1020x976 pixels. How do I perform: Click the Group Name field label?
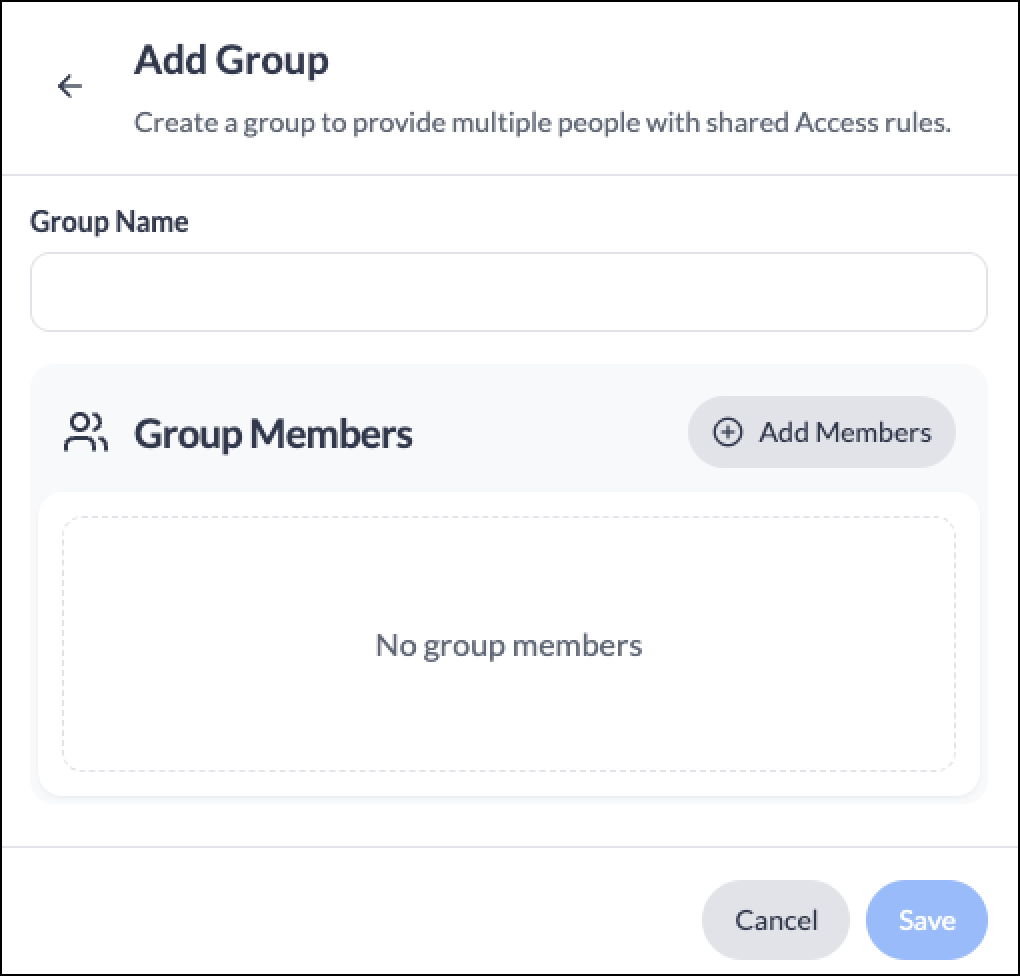click(x=109, y=223)
